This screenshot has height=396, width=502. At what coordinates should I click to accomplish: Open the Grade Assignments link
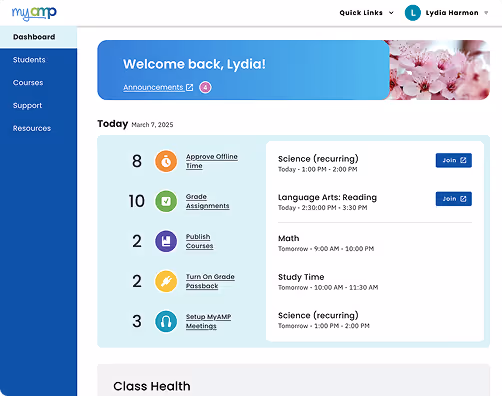(x=207, y=201)
